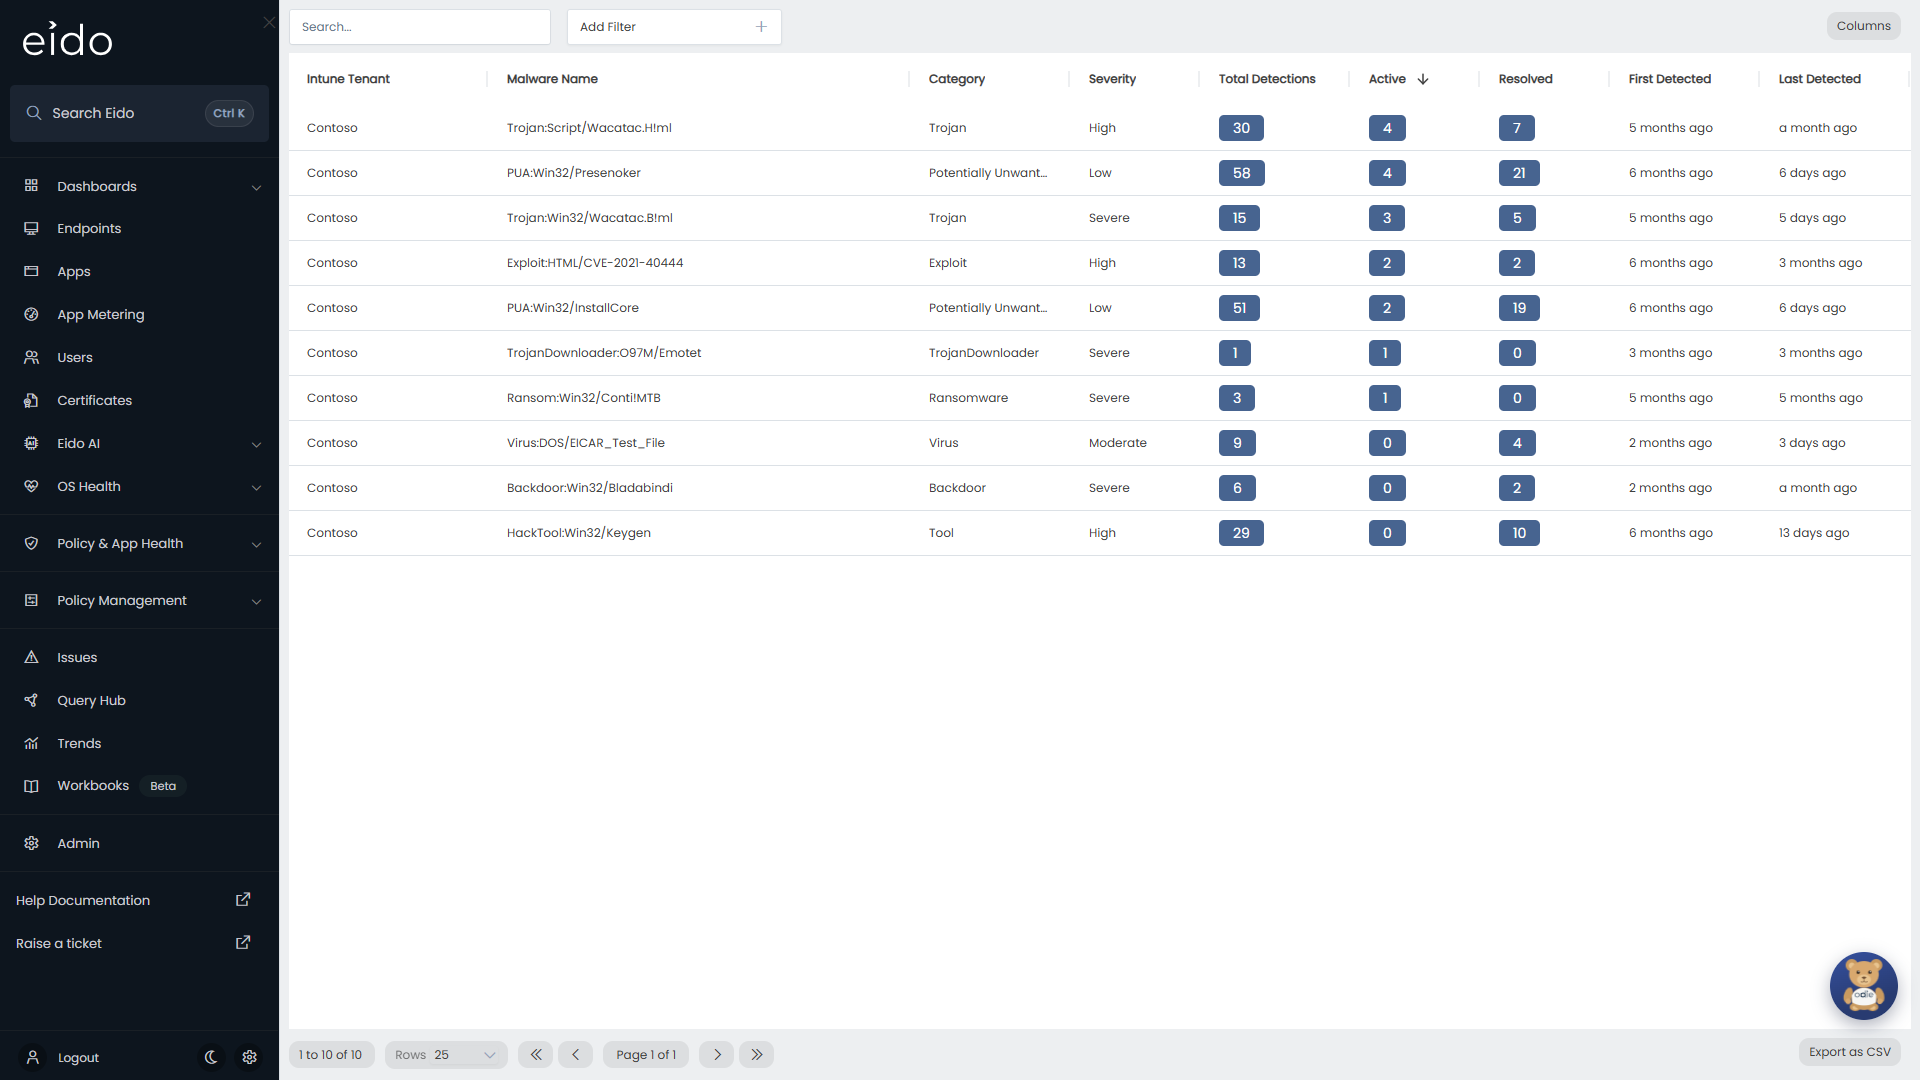Click the Issues warning triangle icon

tap(31, 657)
